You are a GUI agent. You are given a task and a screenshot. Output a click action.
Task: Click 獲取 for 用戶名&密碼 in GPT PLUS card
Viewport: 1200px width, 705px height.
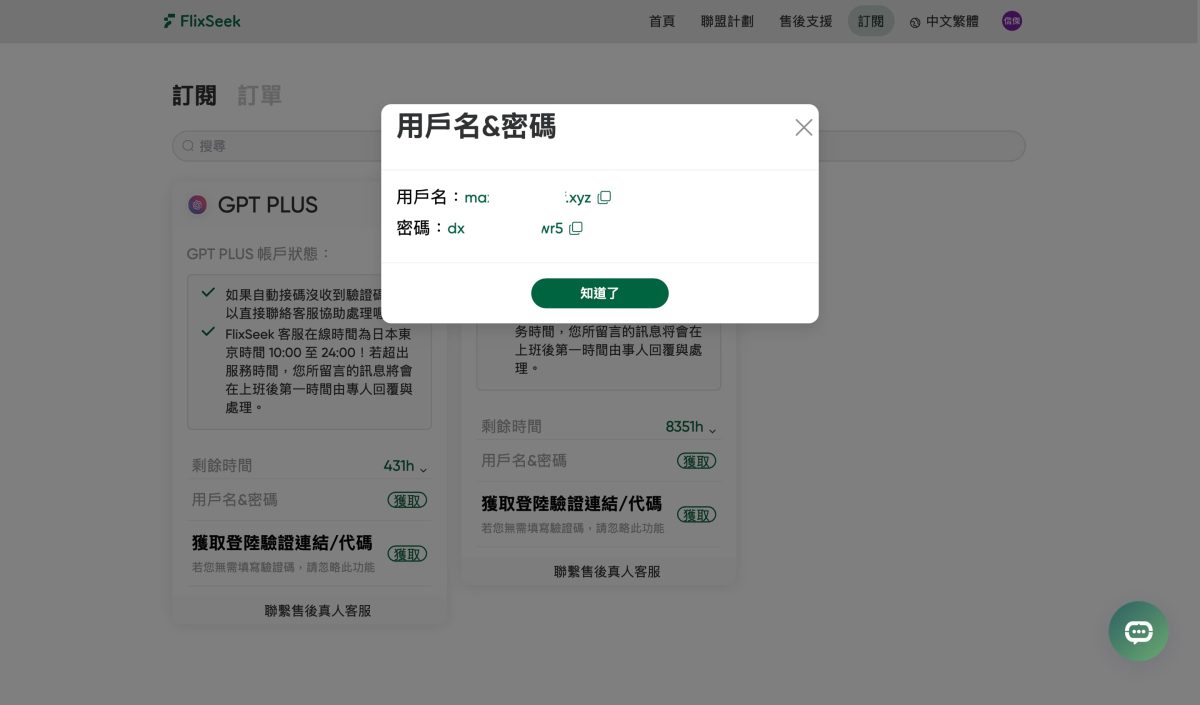[x=407, y=500]
